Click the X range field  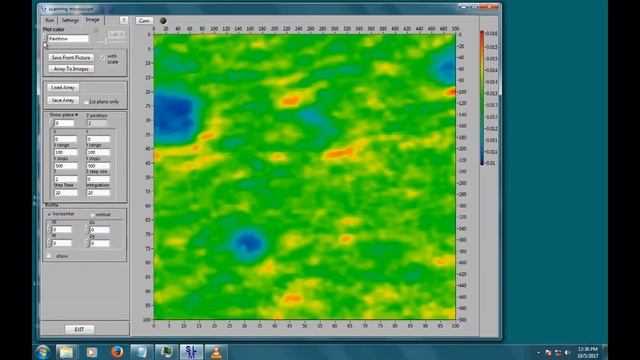(66, 152)
